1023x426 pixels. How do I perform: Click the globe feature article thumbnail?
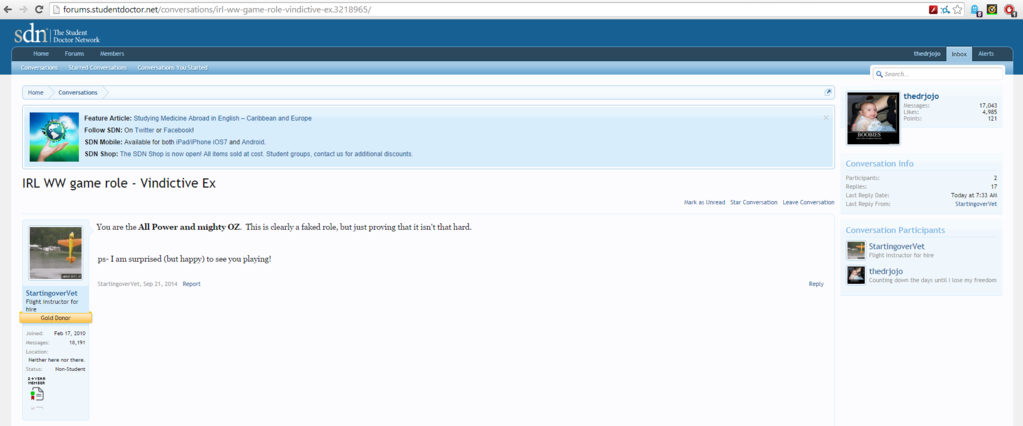[54, 136]
